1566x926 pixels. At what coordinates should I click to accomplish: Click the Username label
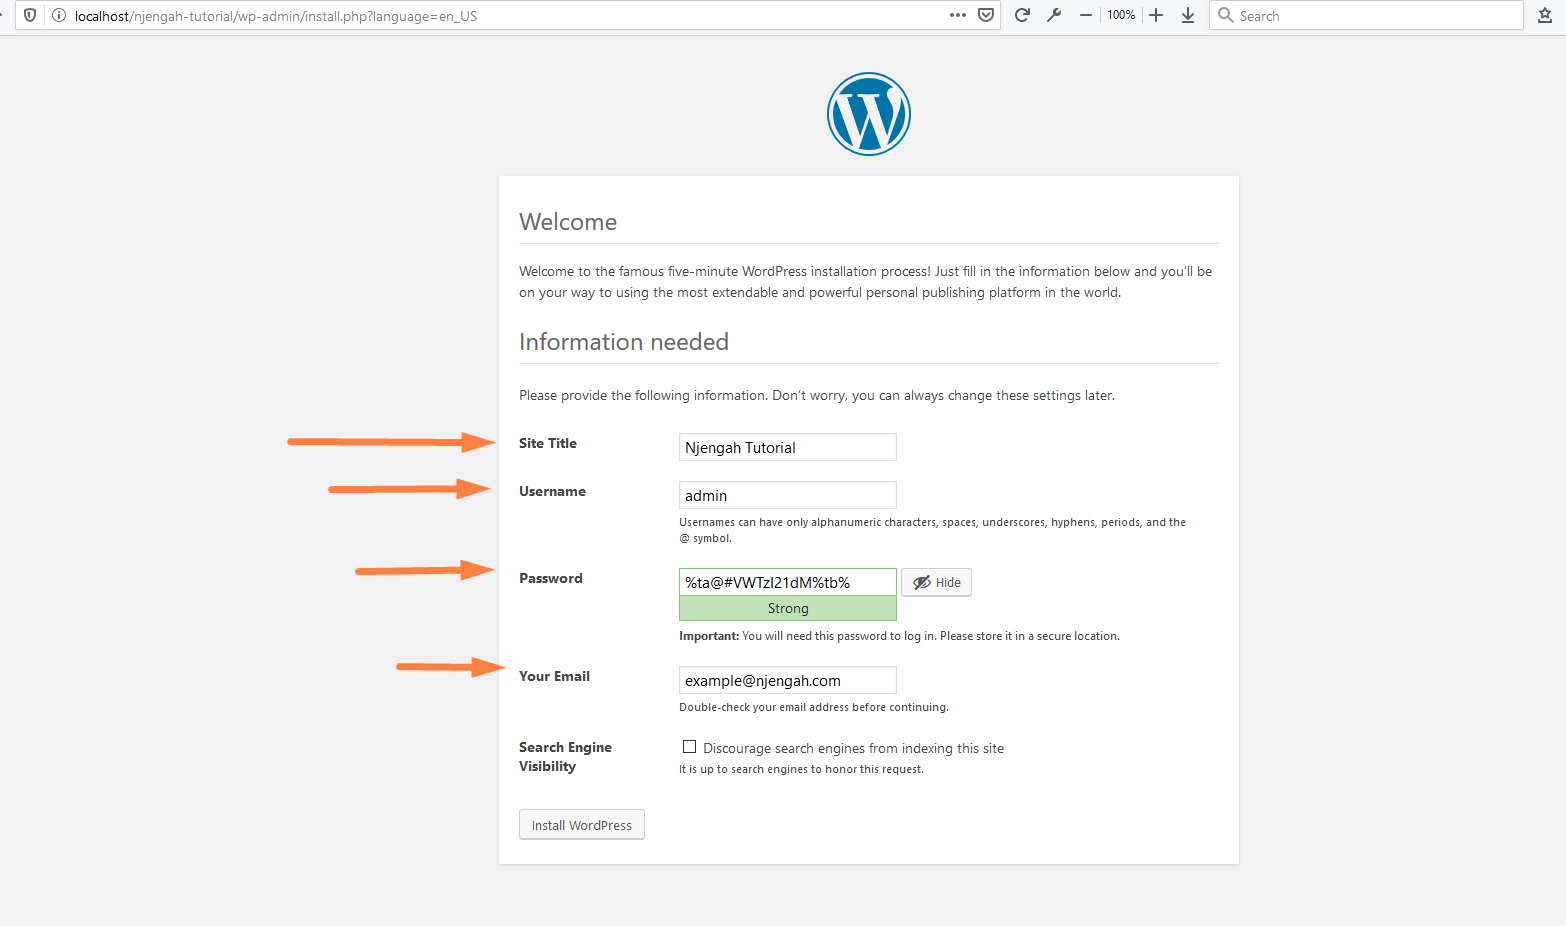[x=552, y=491]
